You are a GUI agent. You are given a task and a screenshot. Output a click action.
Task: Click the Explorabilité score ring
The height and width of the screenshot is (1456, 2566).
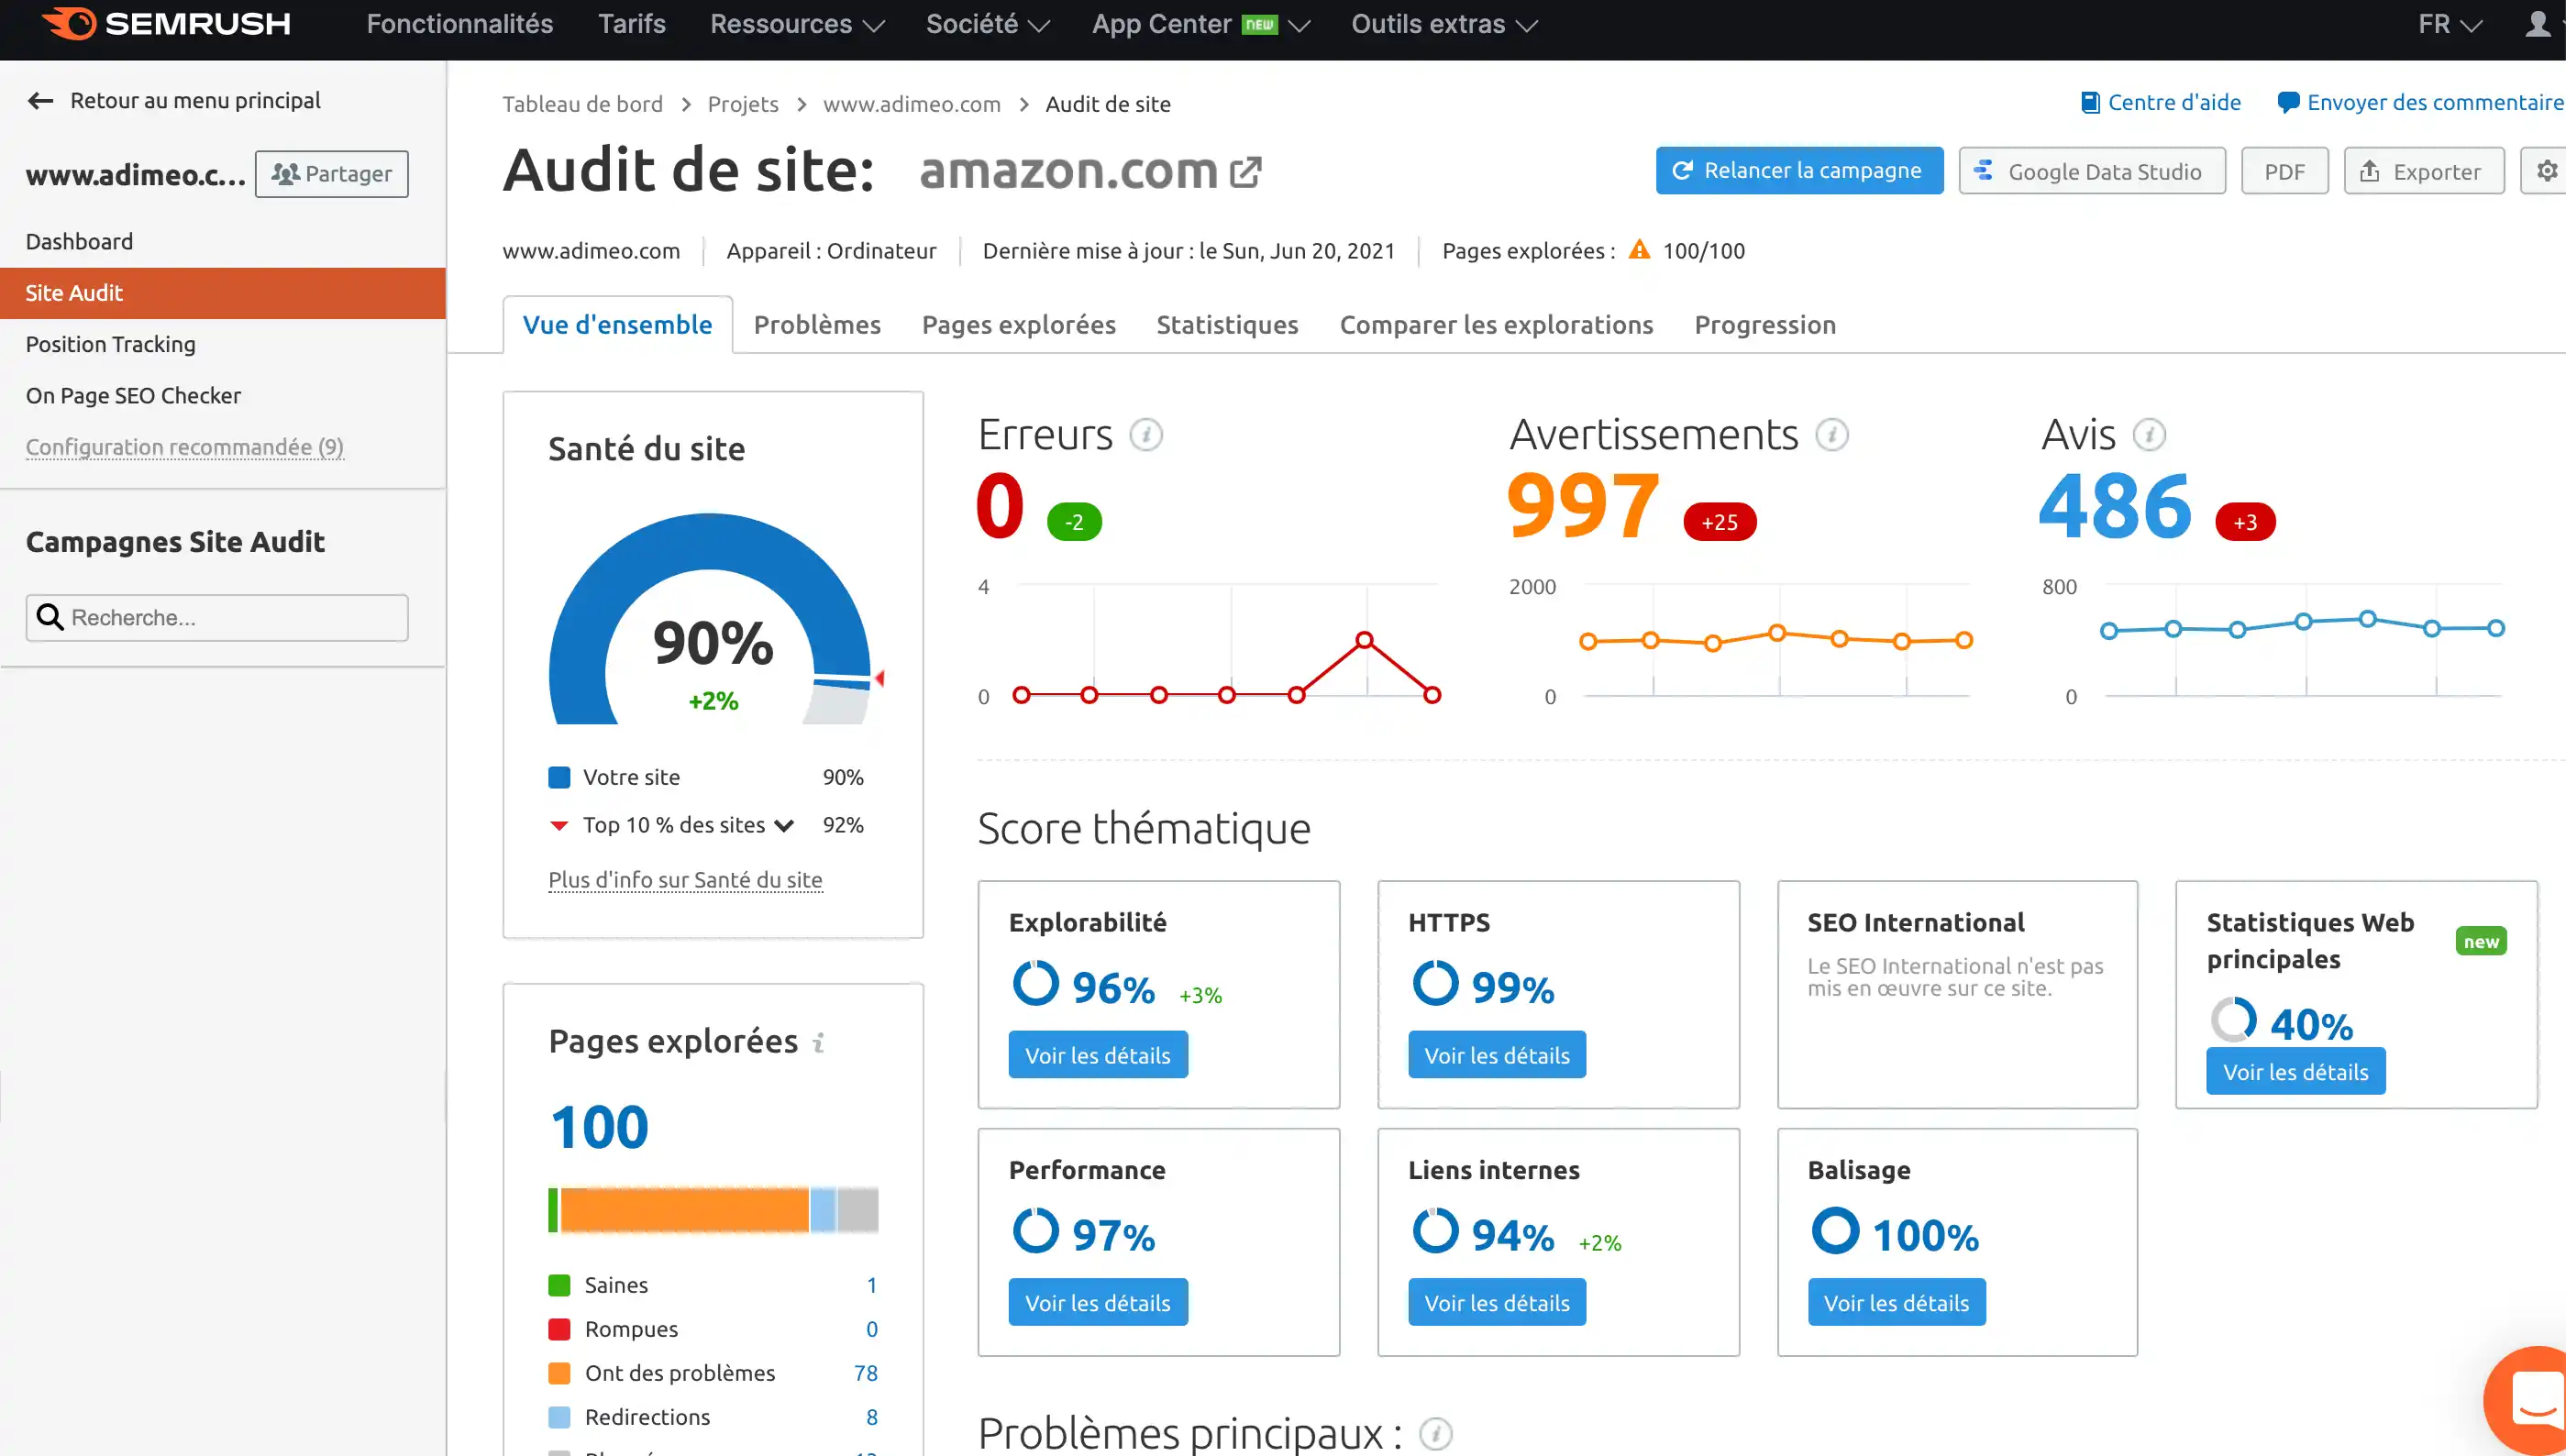tap(1035, 984)
